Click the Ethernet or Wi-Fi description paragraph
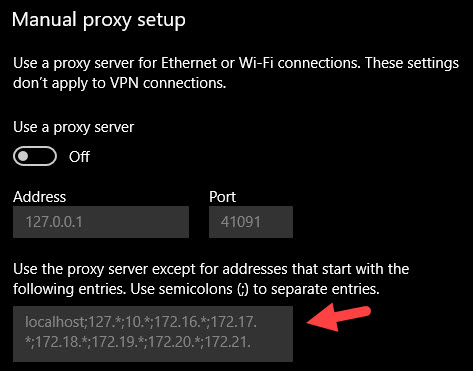The height and width of the screenshot is (371, 473). (236, 73)
